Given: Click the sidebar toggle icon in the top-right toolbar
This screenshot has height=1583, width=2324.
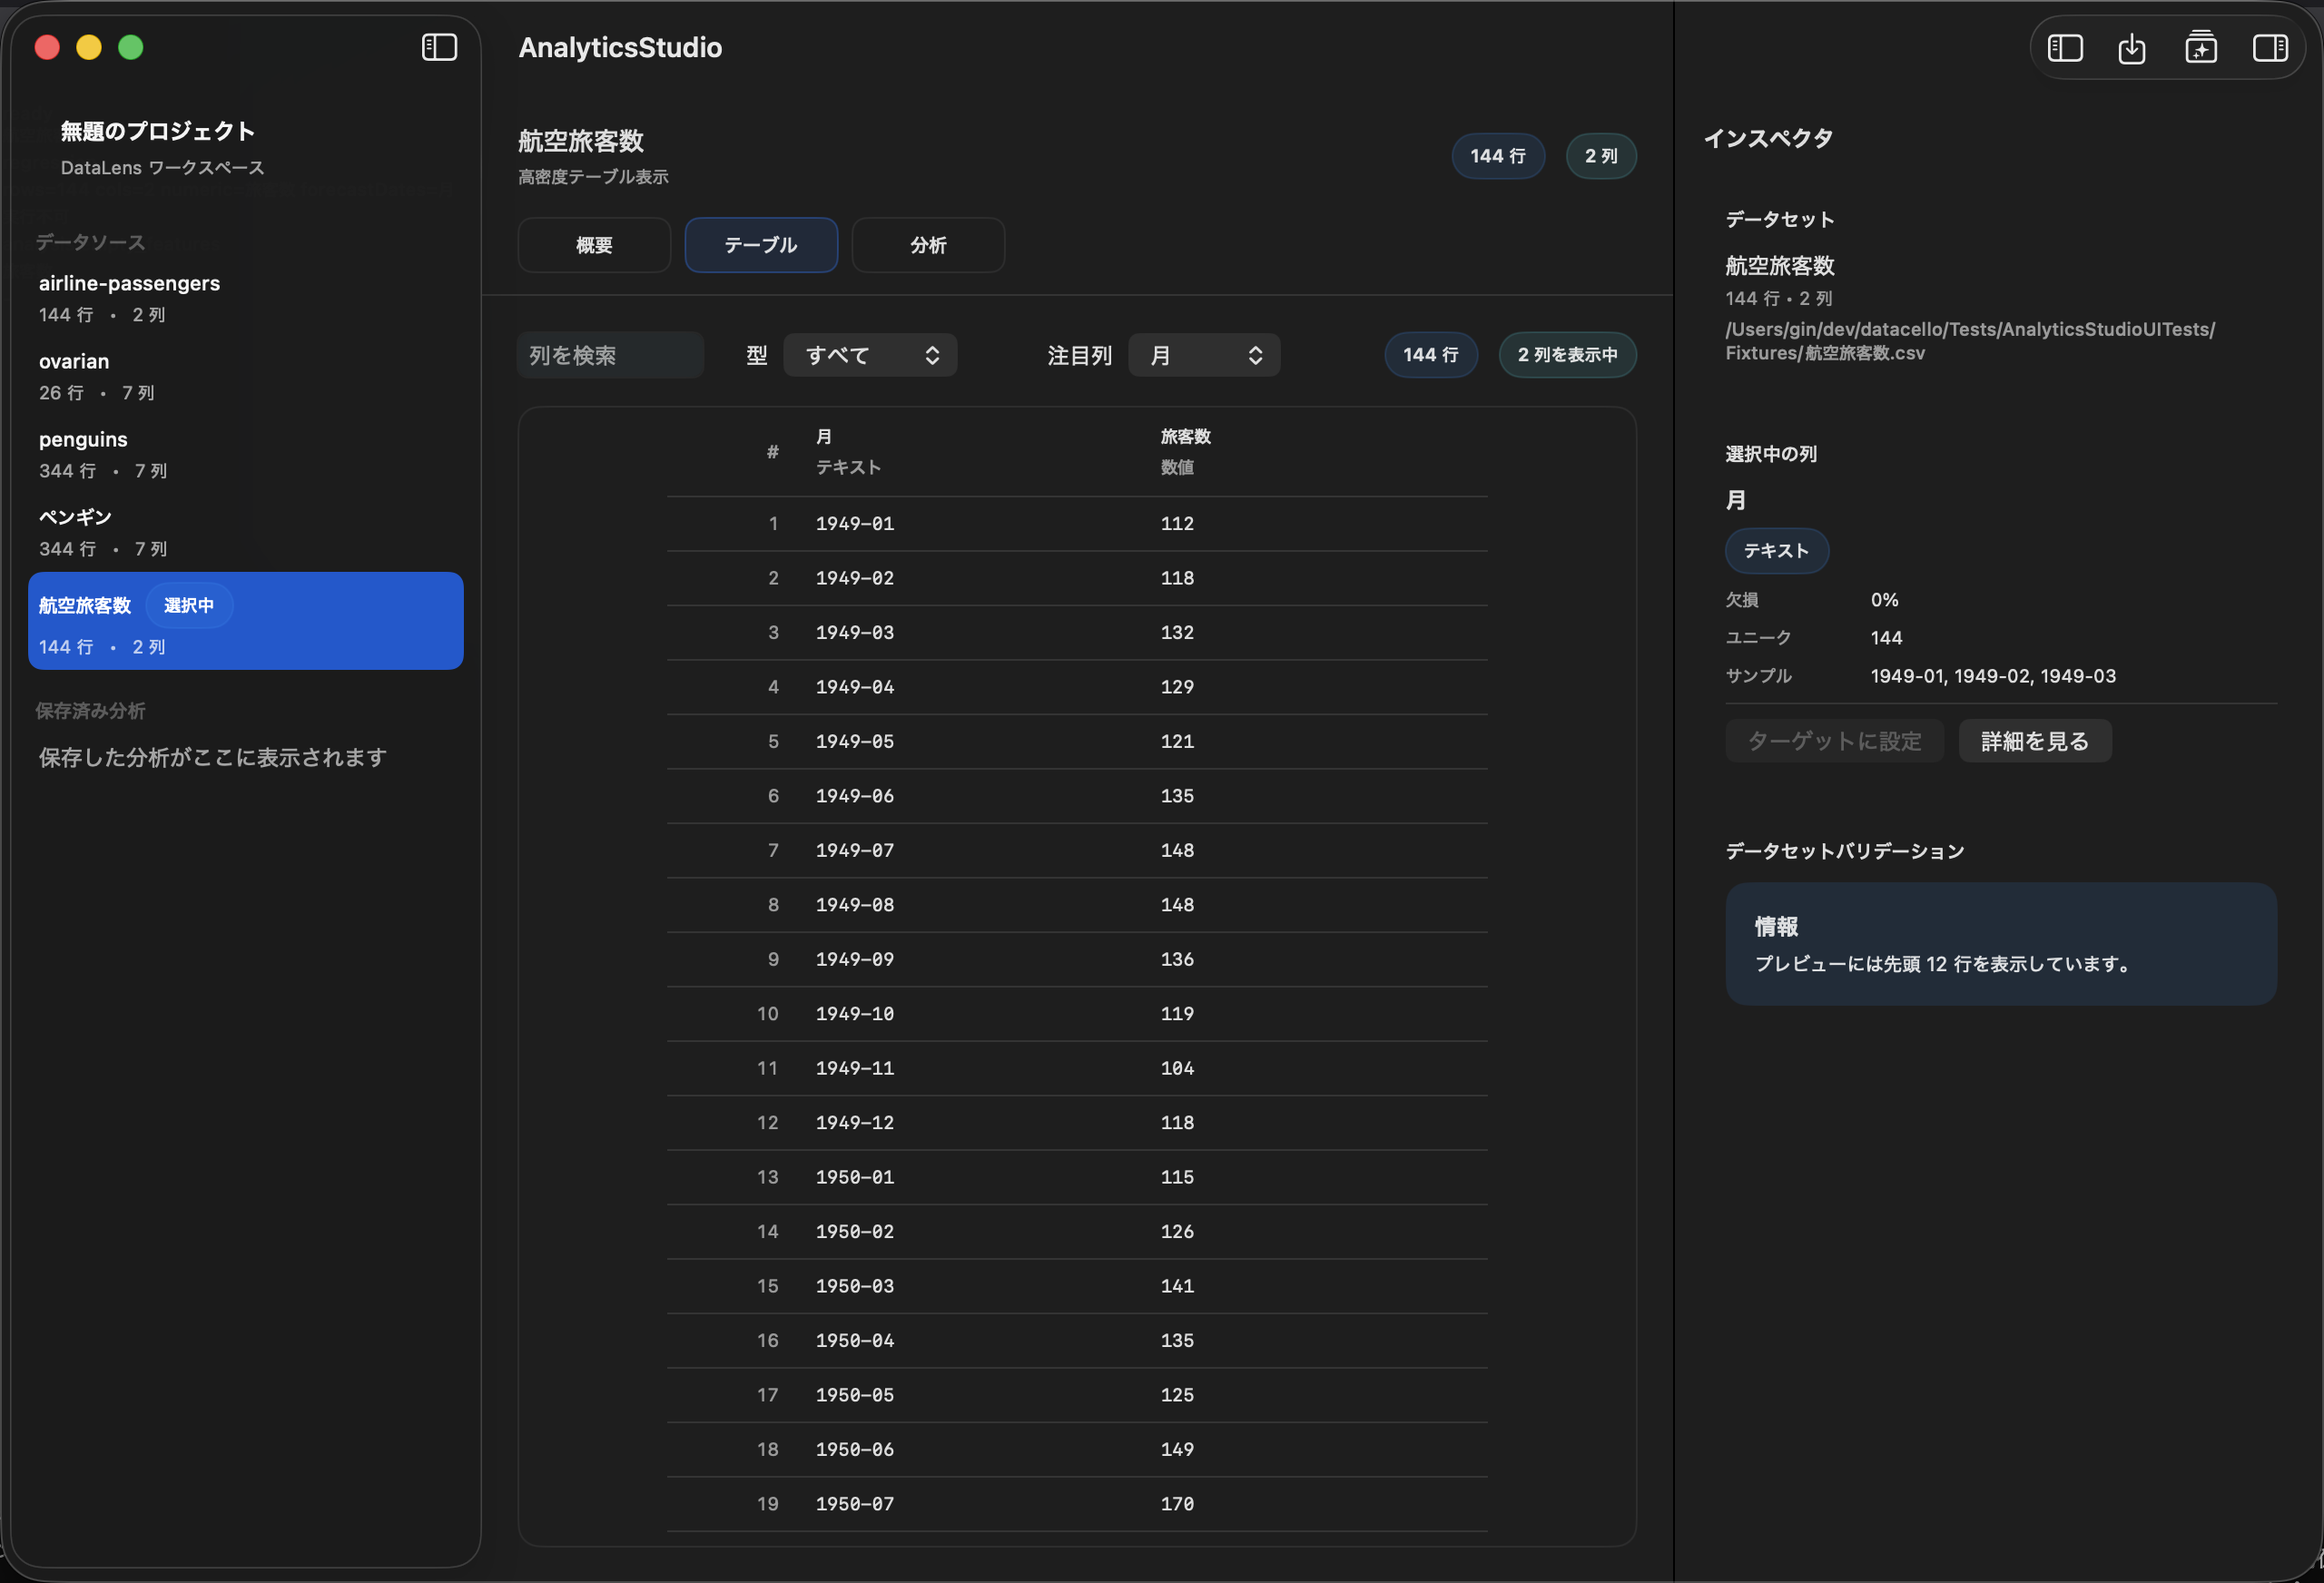Looking at the screenshot, I should tap(2065, 47).
